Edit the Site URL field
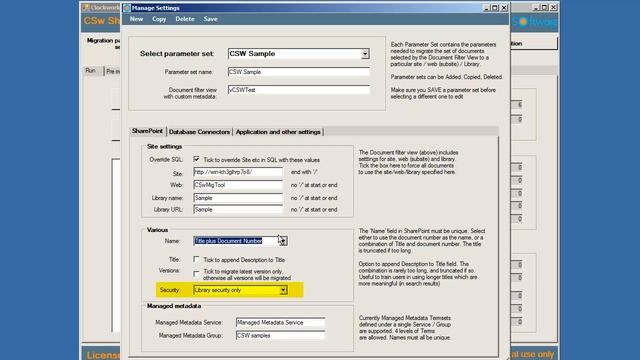 (238, 172)
